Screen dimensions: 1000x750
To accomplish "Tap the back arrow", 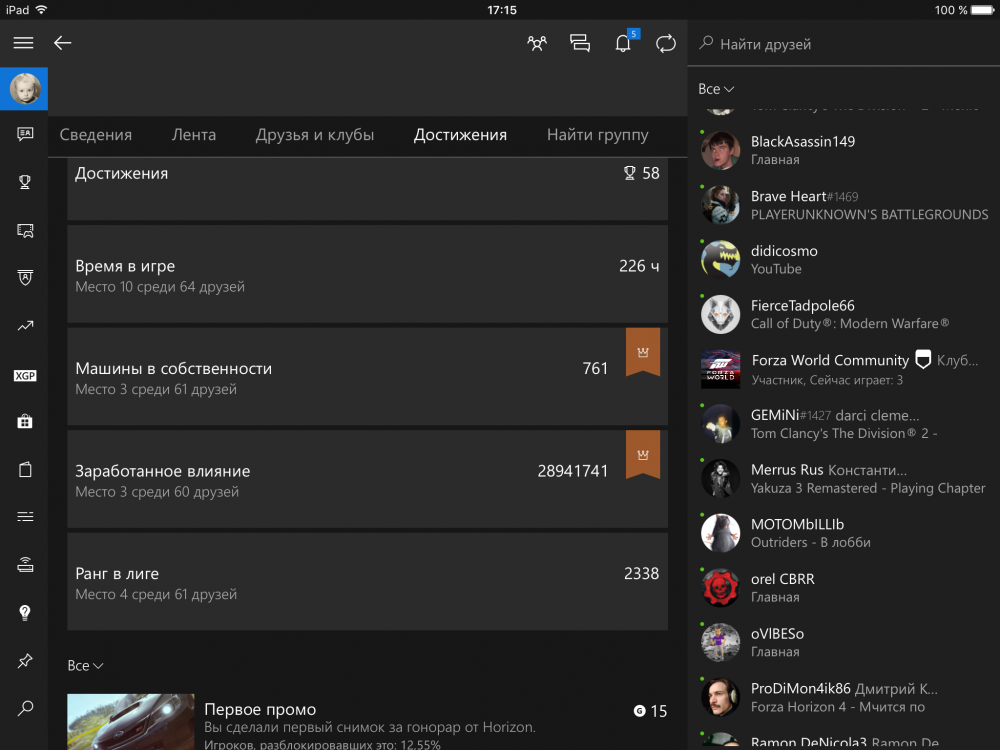I will pyautogui.click(x=63, y=43).
